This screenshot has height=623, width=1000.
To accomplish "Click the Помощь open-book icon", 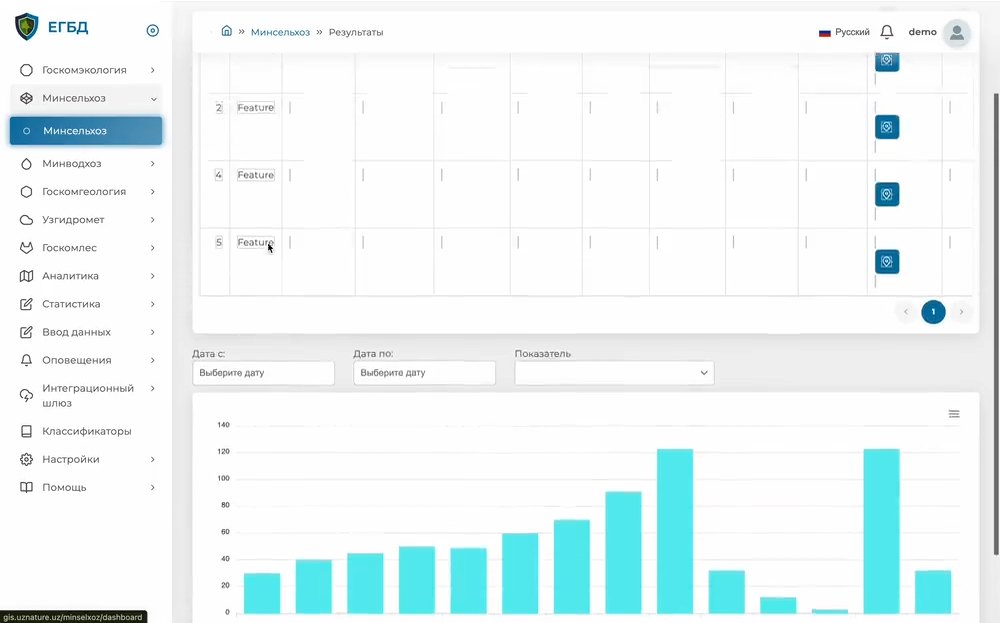I will tap(26, 488).
